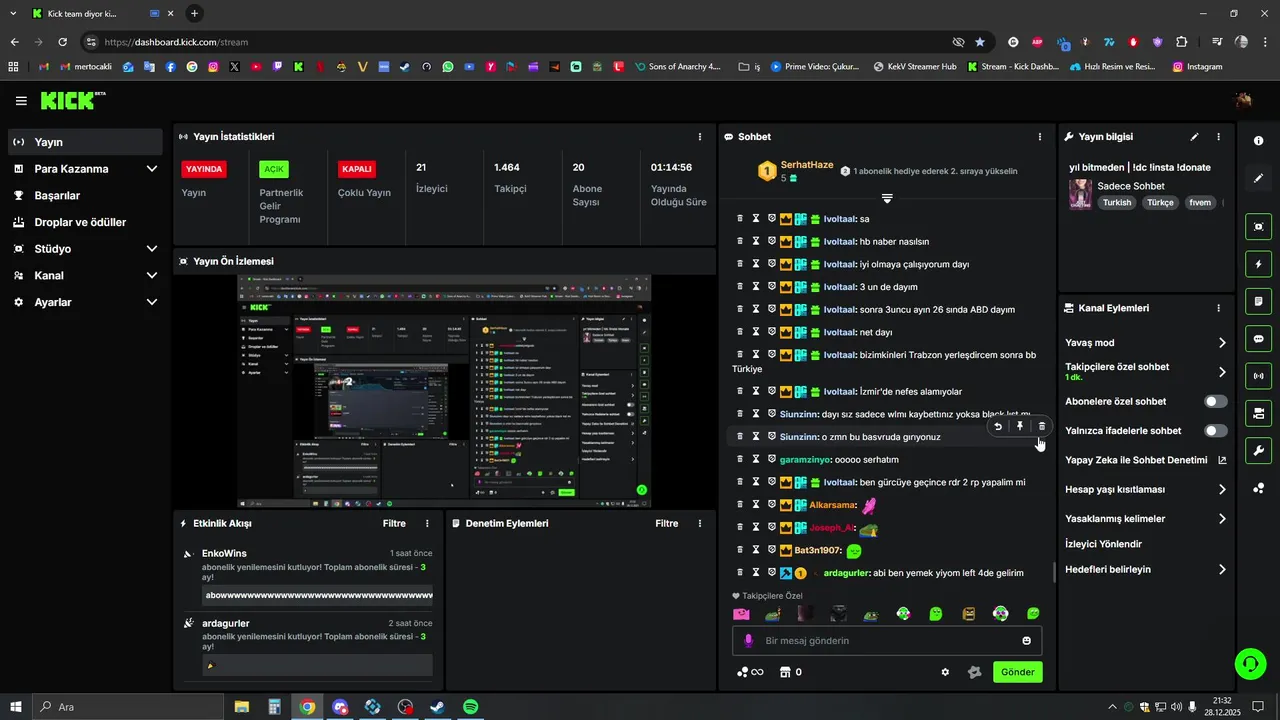Open Steam from the Windows taskbar
1280x720 pixels.
click(x=437, y=707)
